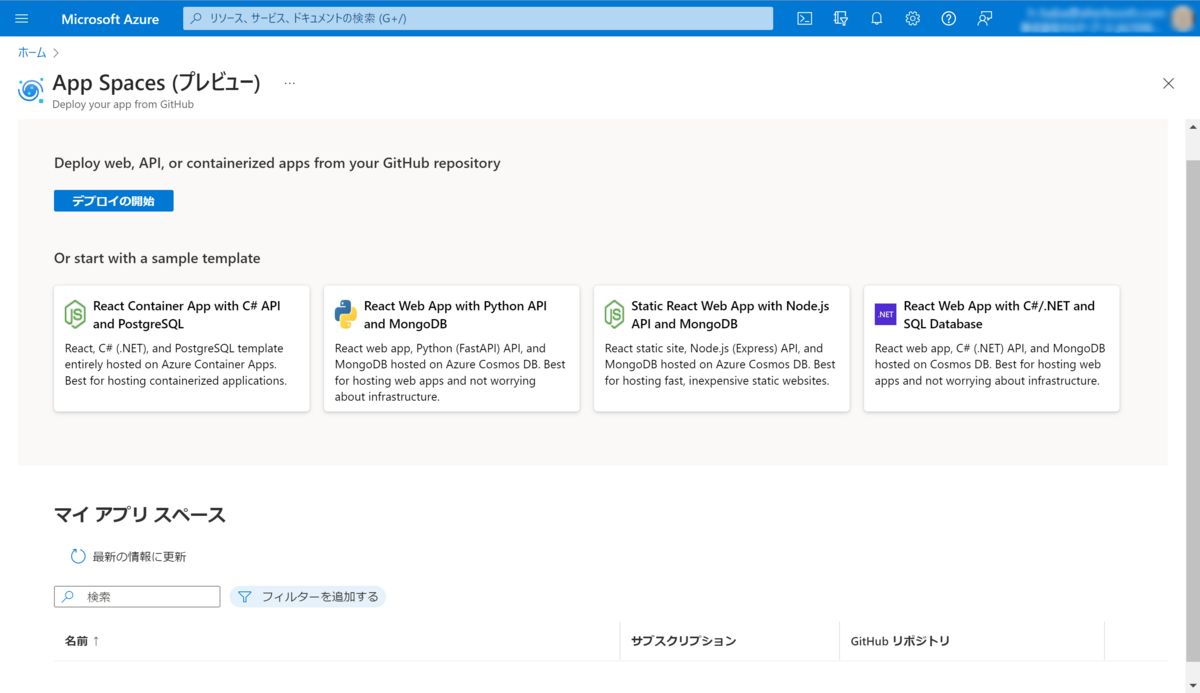The height and width of the screenshot is (693, 1200).
Task: Sort the 名前 column
Action: (x=81, y=640)
